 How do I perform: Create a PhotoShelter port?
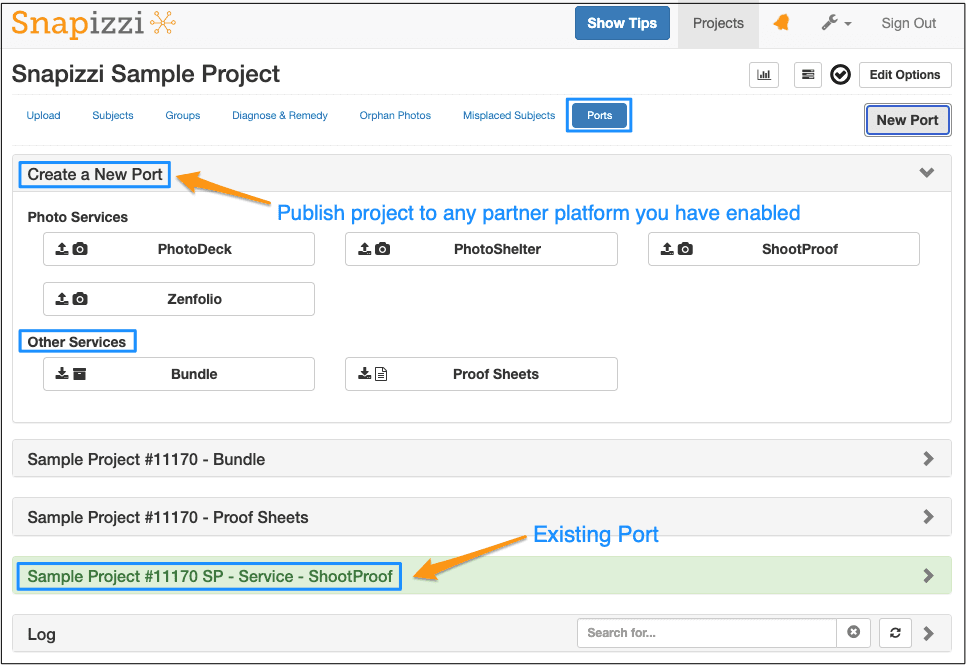point(481,249)
